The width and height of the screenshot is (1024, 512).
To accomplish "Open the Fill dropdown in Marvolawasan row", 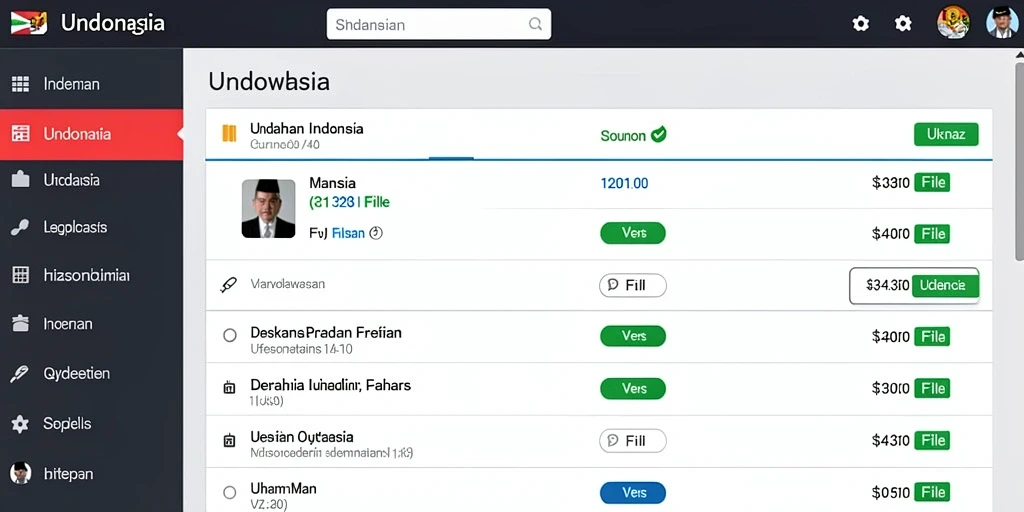I will (x=633, y=285).
